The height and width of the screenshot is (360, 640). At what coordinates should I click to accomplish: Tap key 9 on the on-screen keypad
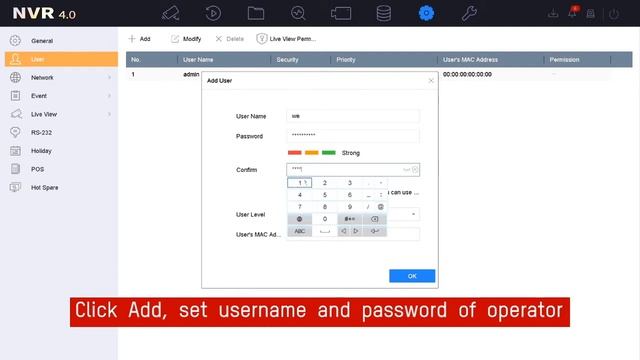coord(350,207)
